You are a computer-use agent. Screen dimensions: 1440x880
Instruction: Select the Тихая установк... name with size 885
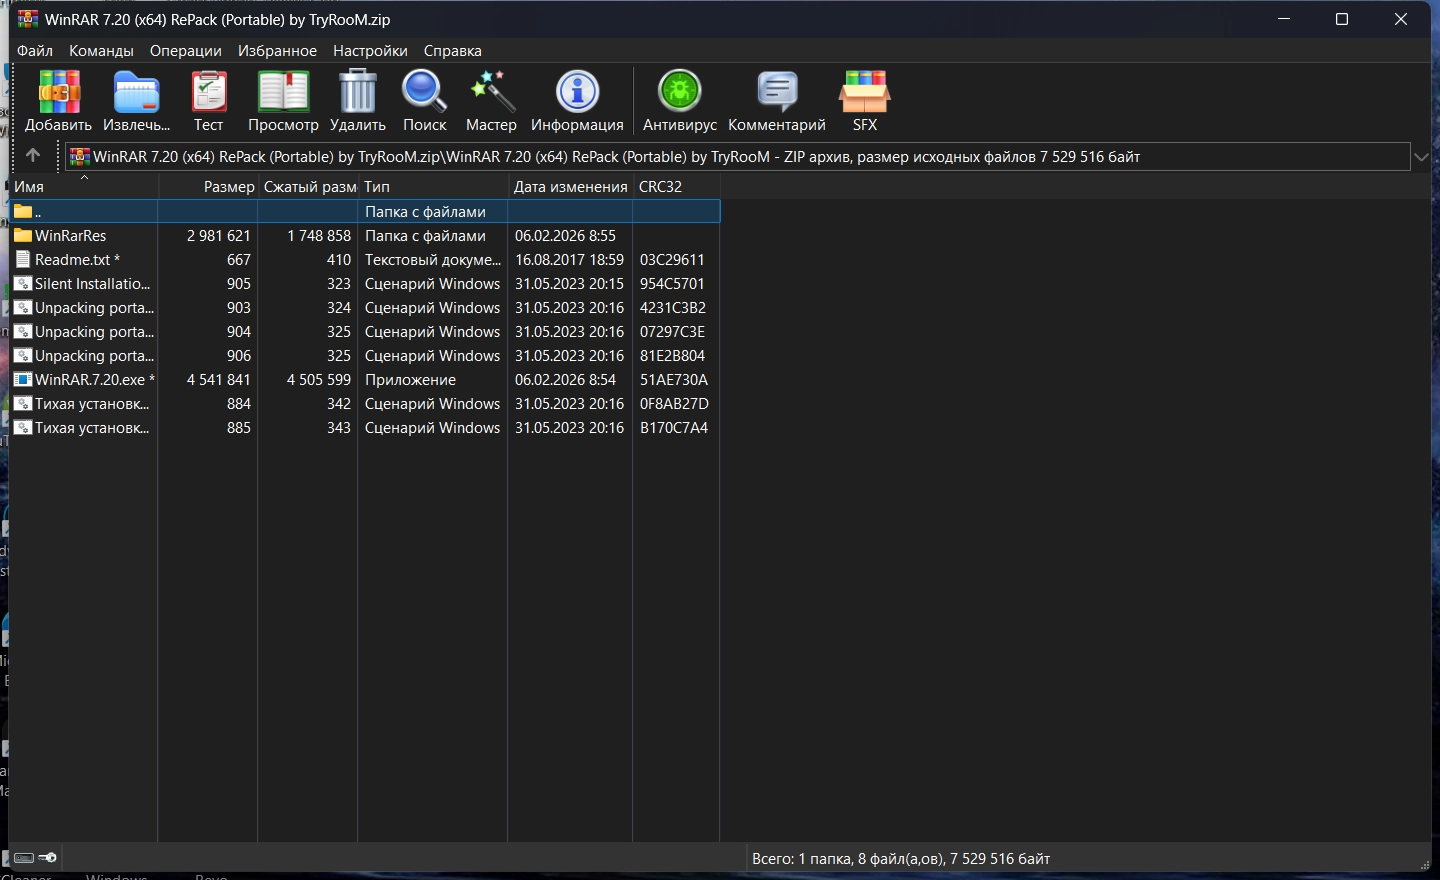(x=92, y=428)
